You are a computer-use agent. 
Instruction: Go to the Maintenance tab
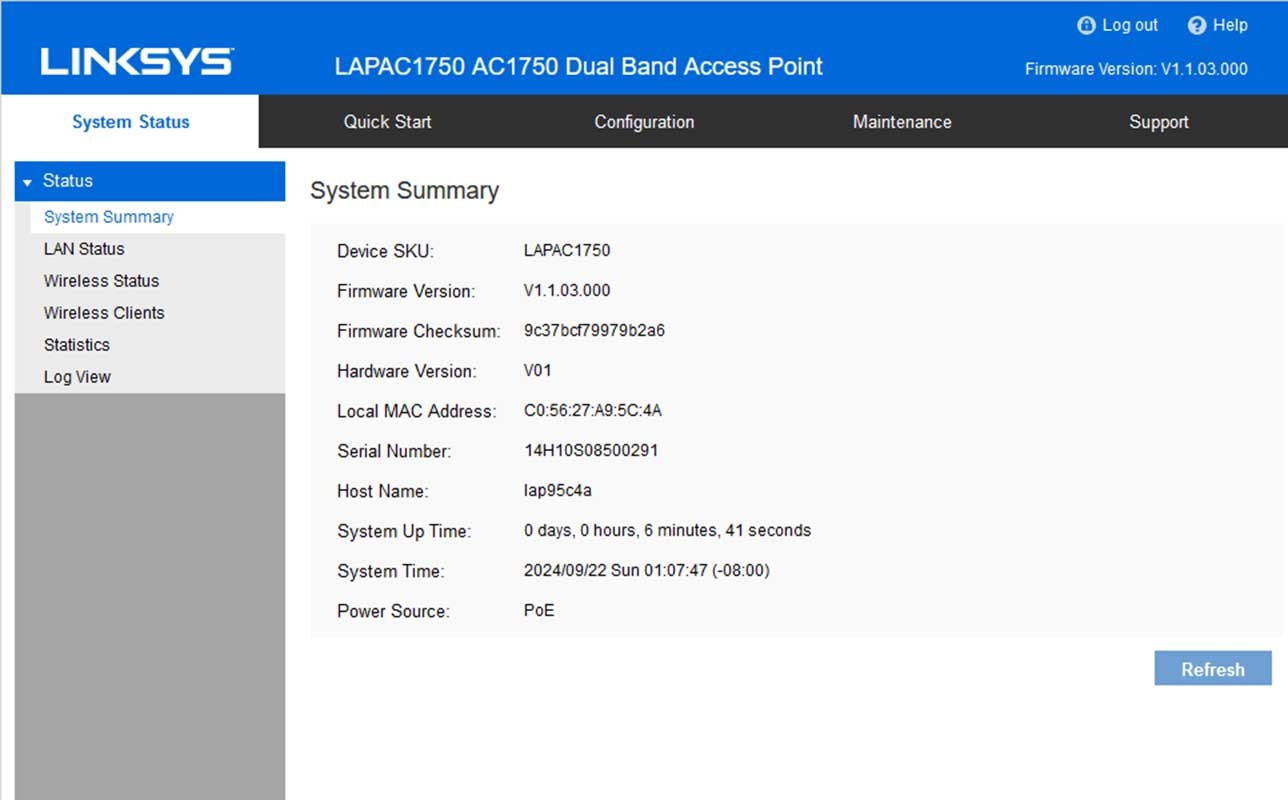pos(902,122)
